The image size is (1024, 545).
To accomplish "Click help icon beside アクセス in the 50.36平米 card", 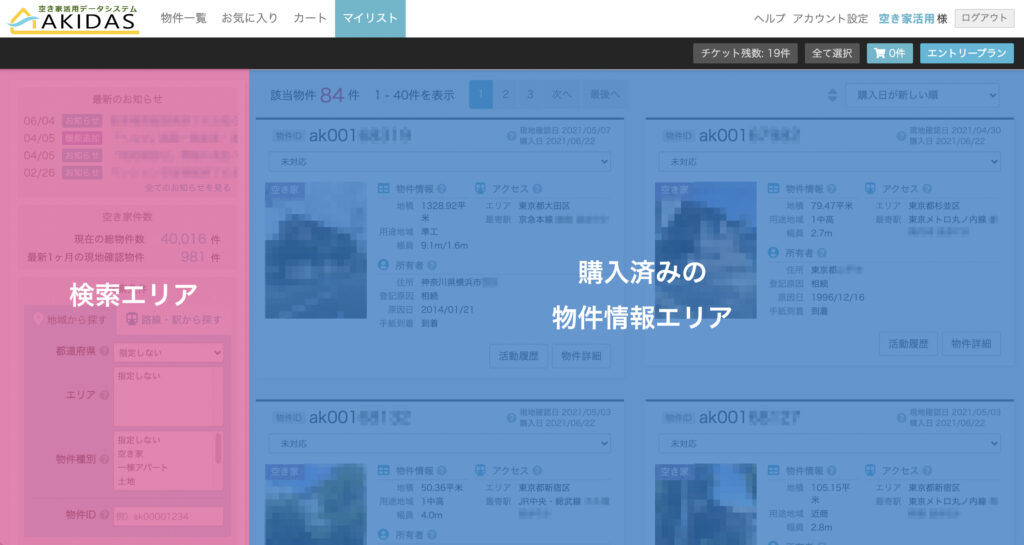I will click(537, 471).
